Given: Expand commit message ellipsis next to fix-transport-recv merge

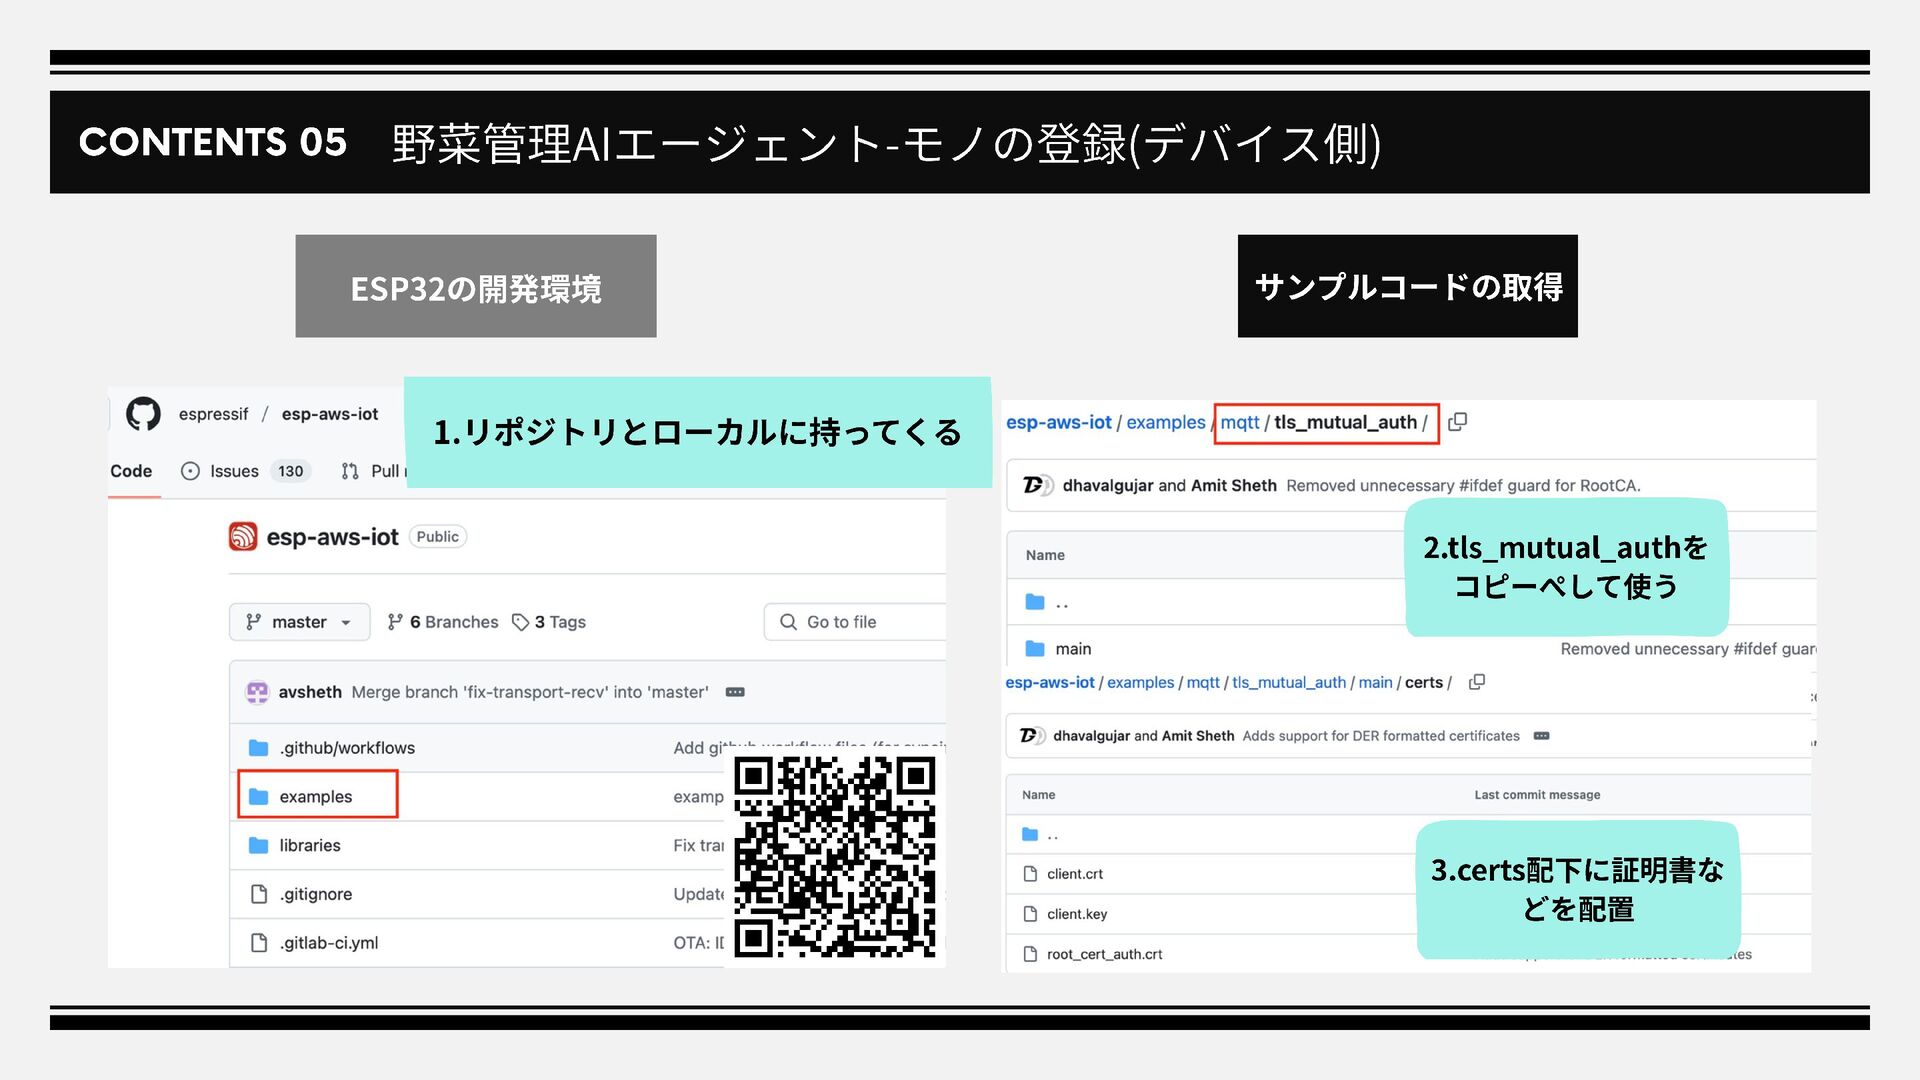Looking at the screenshot, I should [735, 692].
